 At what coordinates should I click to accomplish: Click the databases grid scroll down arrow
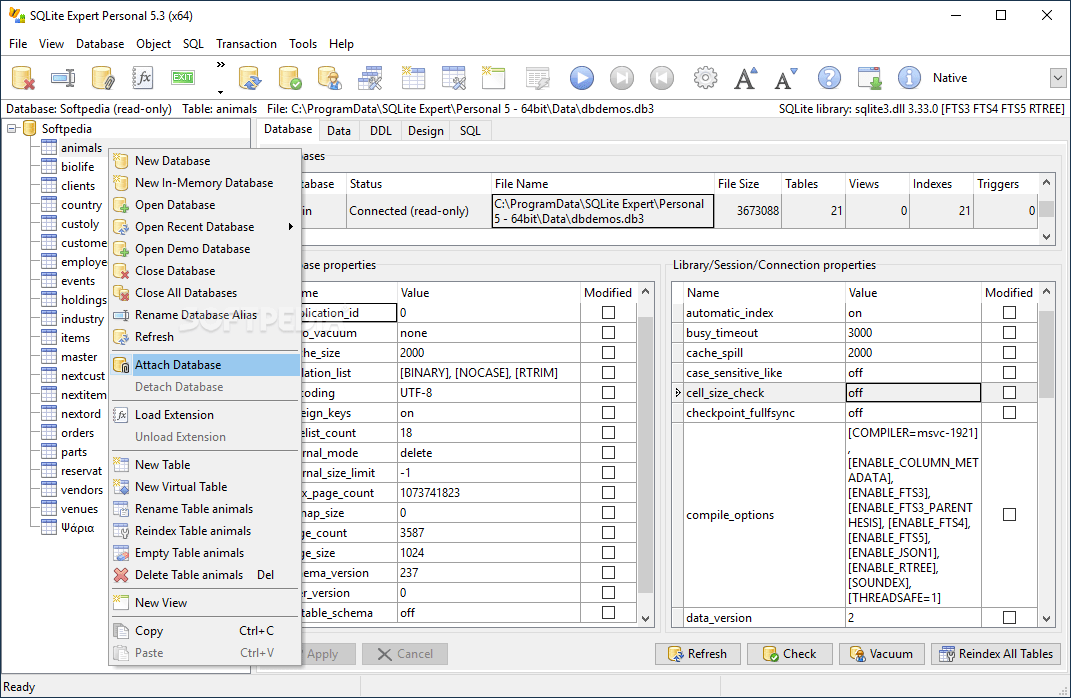(x=1046, y=236)
